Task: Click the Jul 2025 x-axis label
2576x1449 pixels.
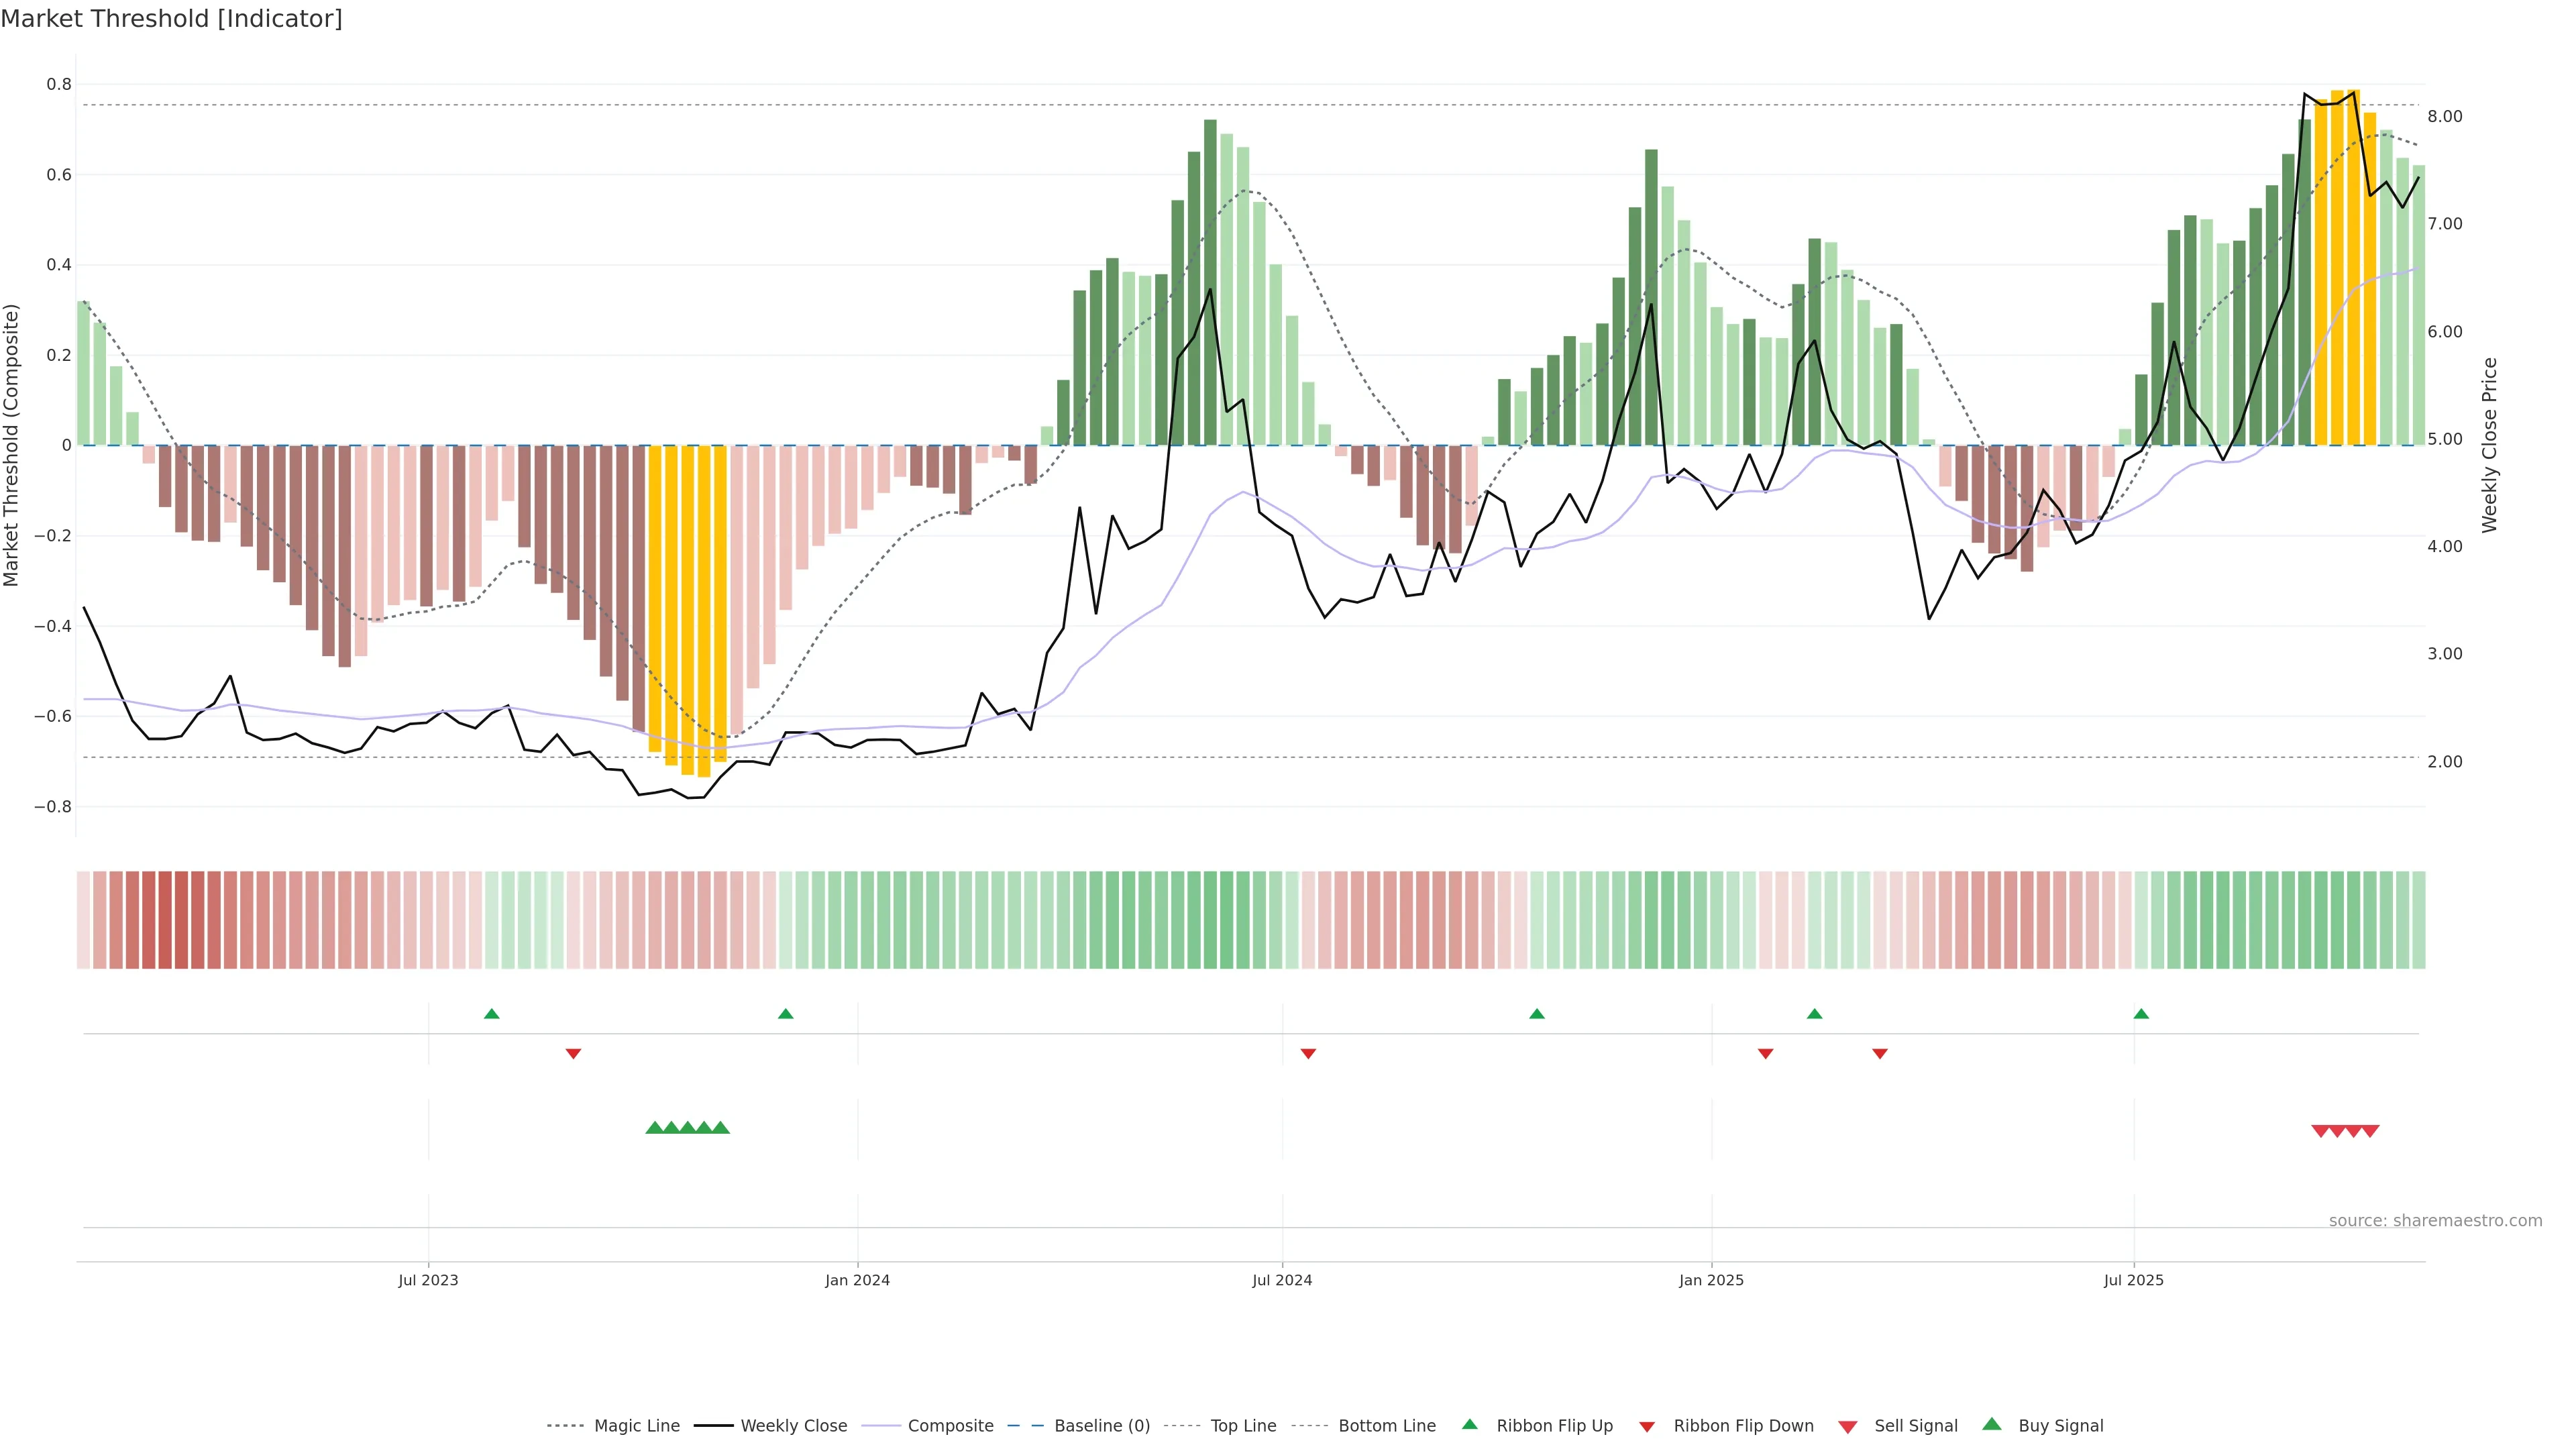Action: pos(2133,1280)
